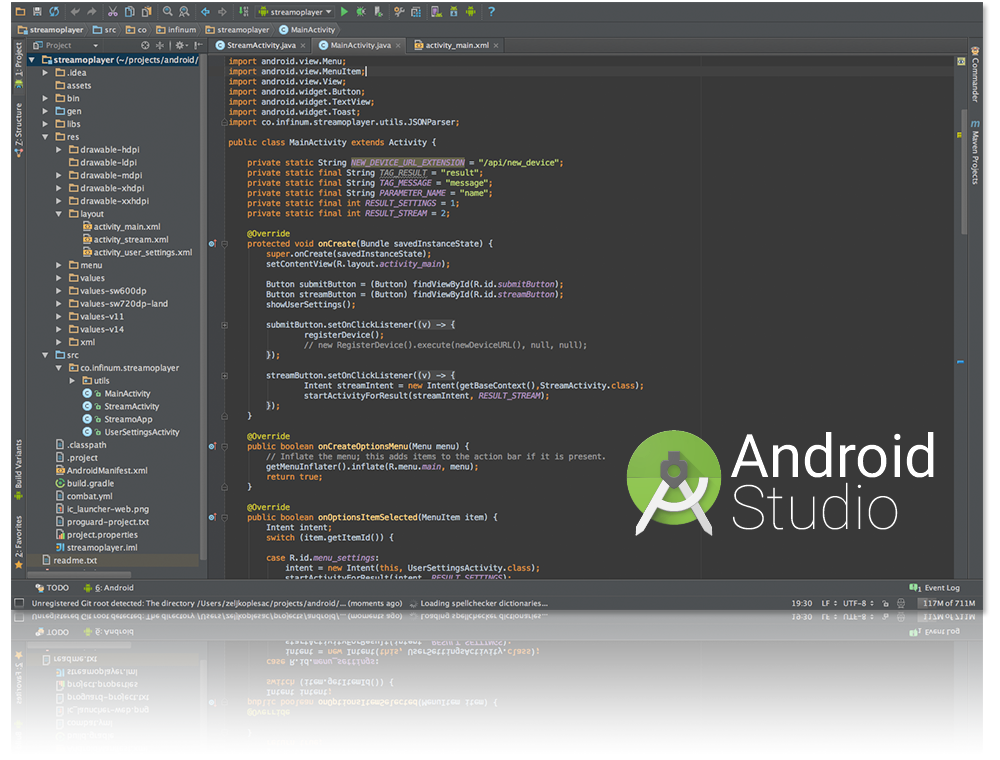Collapse the res folder
The width and height of the screenshot is (1000, 760).
pos(45,137)
